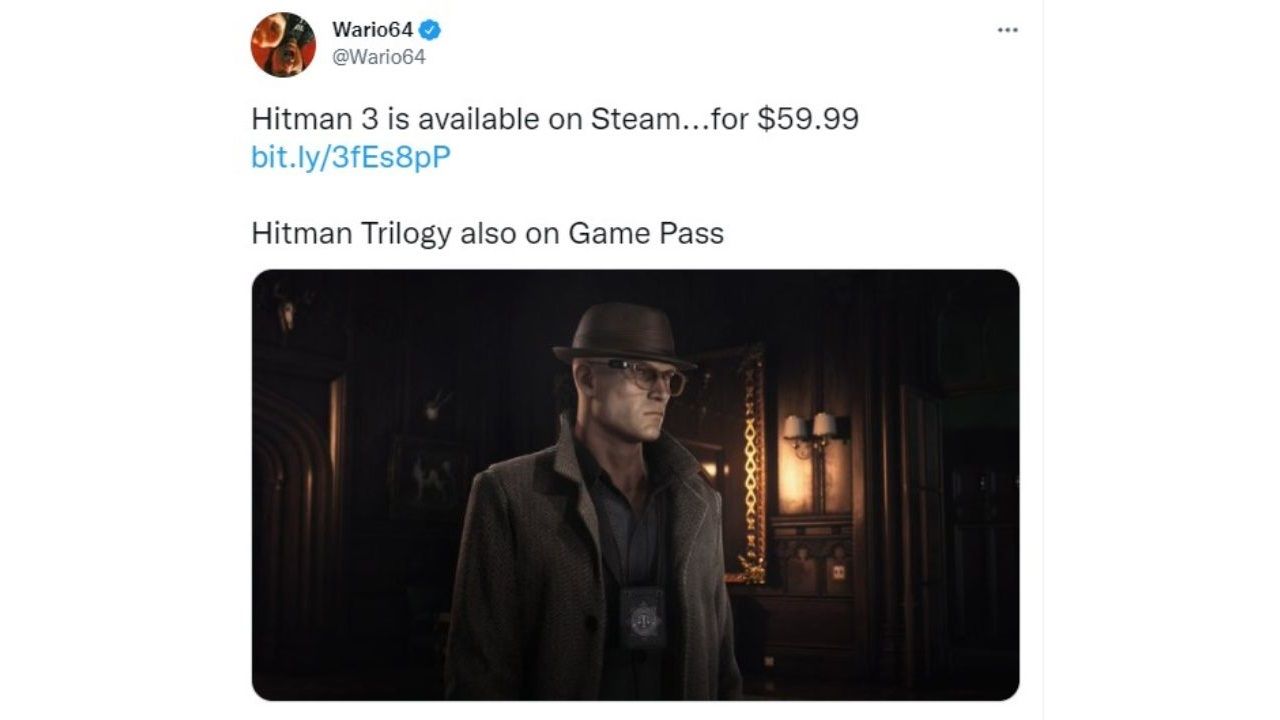
Task: Click the Wario64 display name
Action: 374,31
